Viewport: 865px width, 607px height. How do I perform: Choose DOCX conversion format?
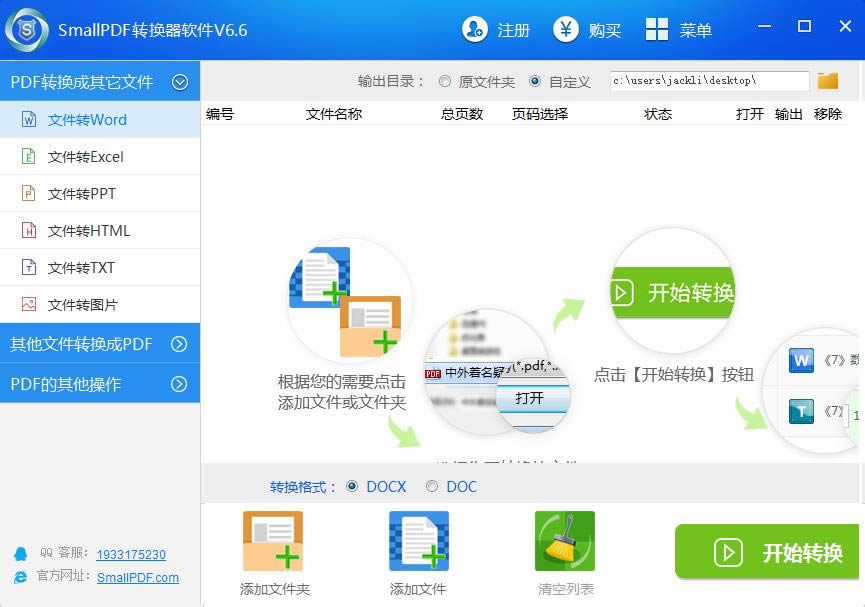[352, 486]
